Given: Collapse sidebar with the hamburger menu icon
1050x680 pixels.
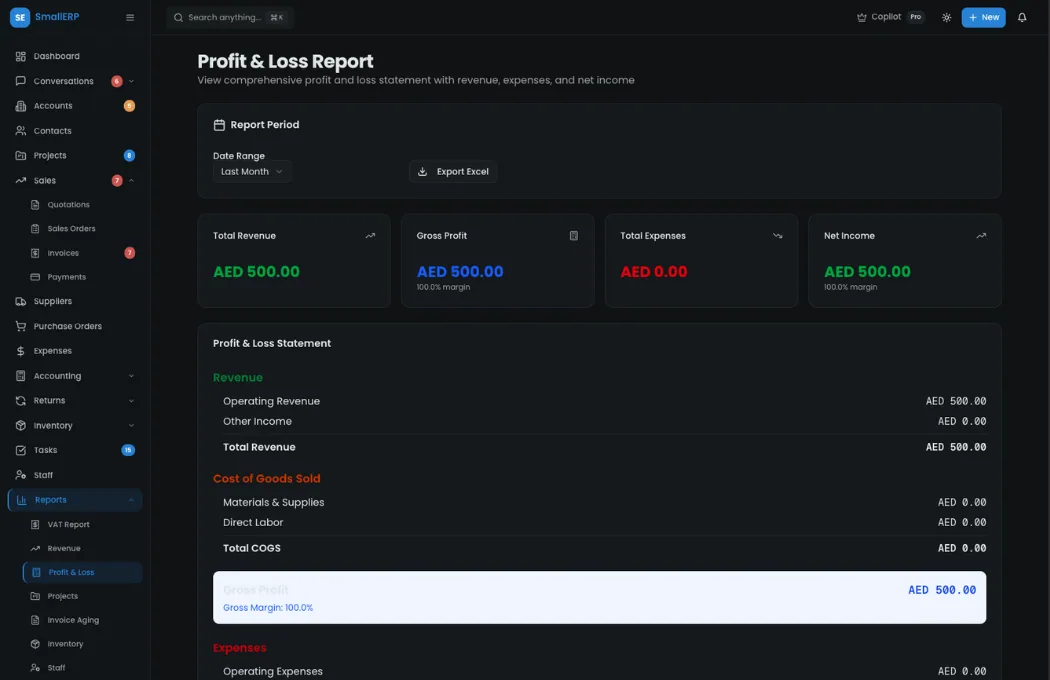Looking at the screenshot, I should pos(130,17).
